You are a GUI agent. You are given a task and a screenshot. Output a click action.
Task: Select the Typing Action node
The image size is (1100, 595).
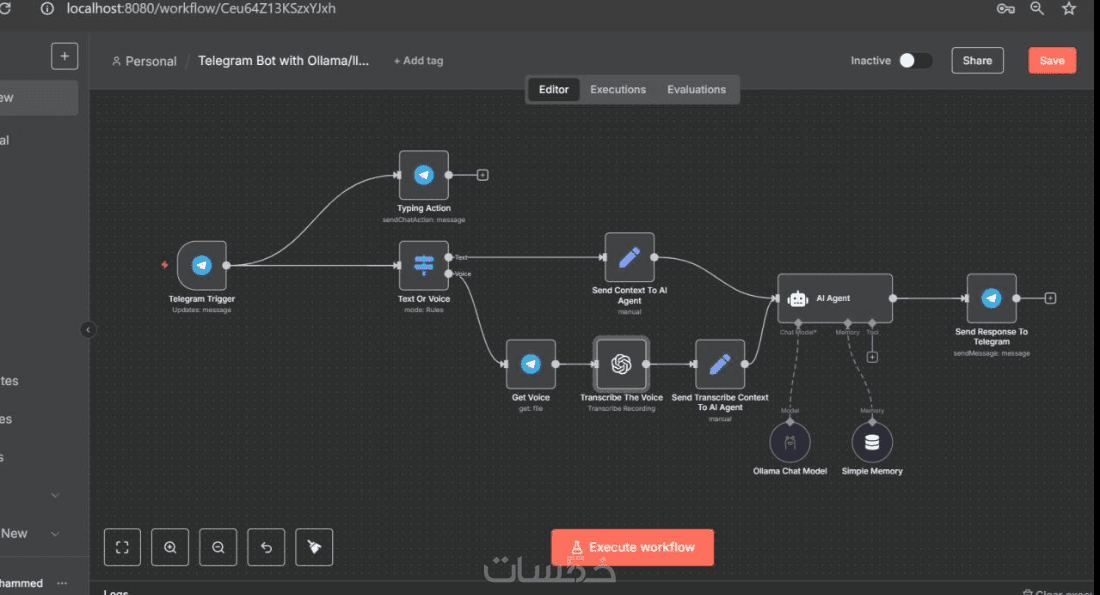(424, 175)
